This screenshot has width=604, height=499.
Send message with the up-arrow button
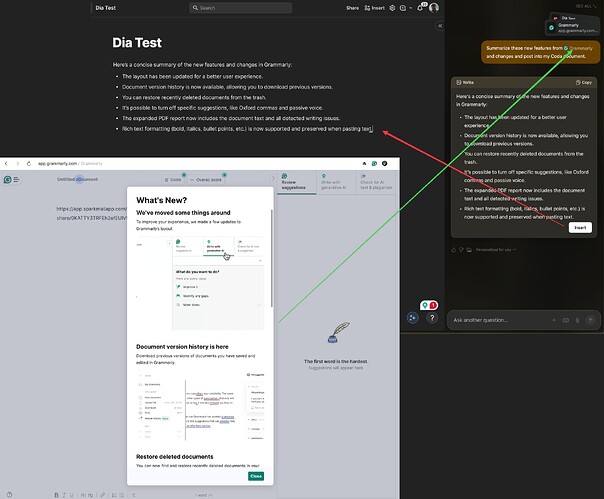590,320
